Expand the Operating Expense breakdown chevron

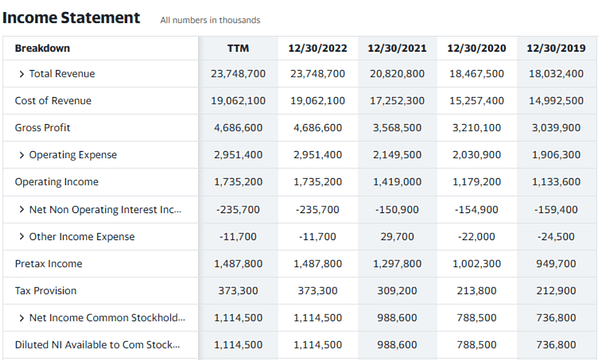tap(21, 155)
